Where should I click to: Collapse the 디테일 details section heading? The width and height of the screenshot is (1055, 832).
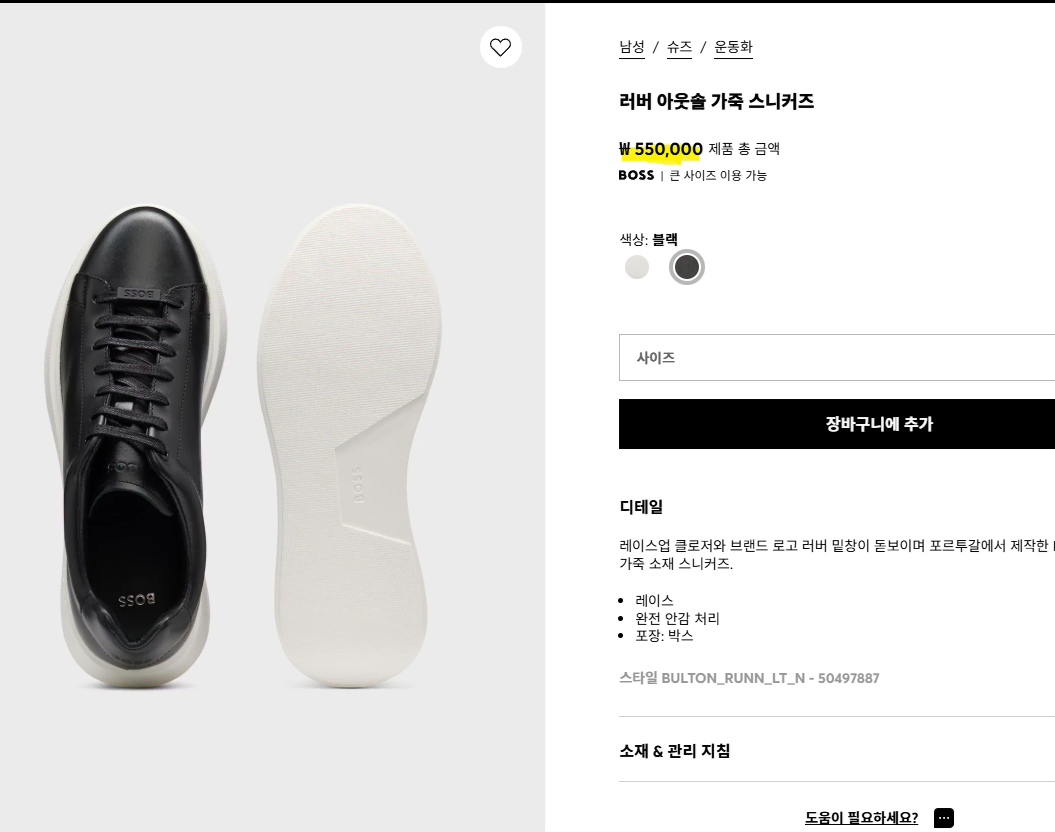[x=641, y=507]
